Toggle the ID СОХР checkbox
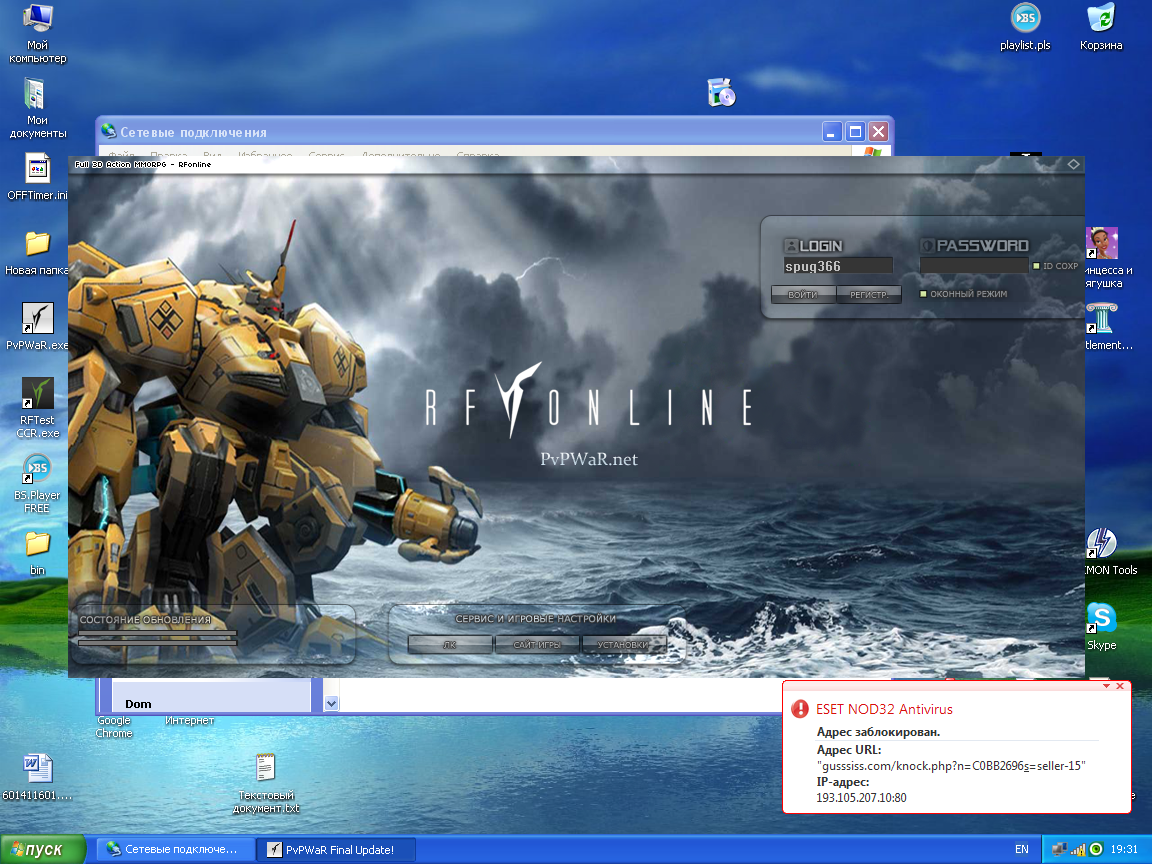 (x=1037, y=266)
